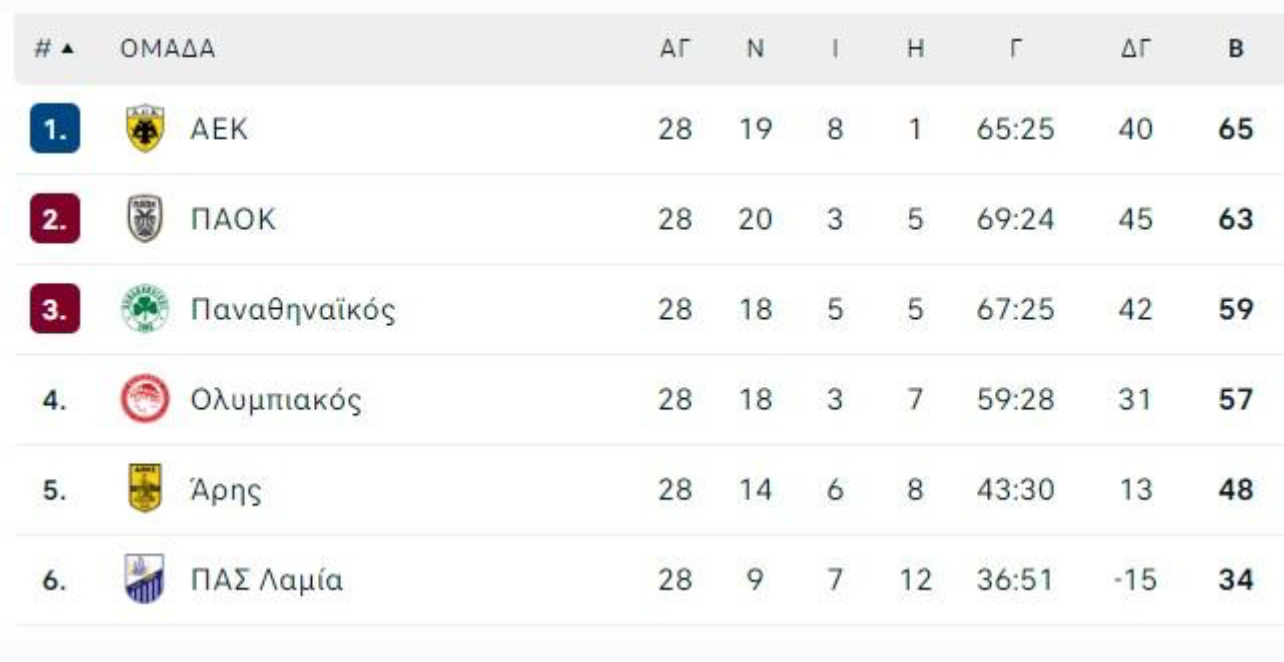
Task: Click the blue position 1 badge
Action: coord(55,131)
